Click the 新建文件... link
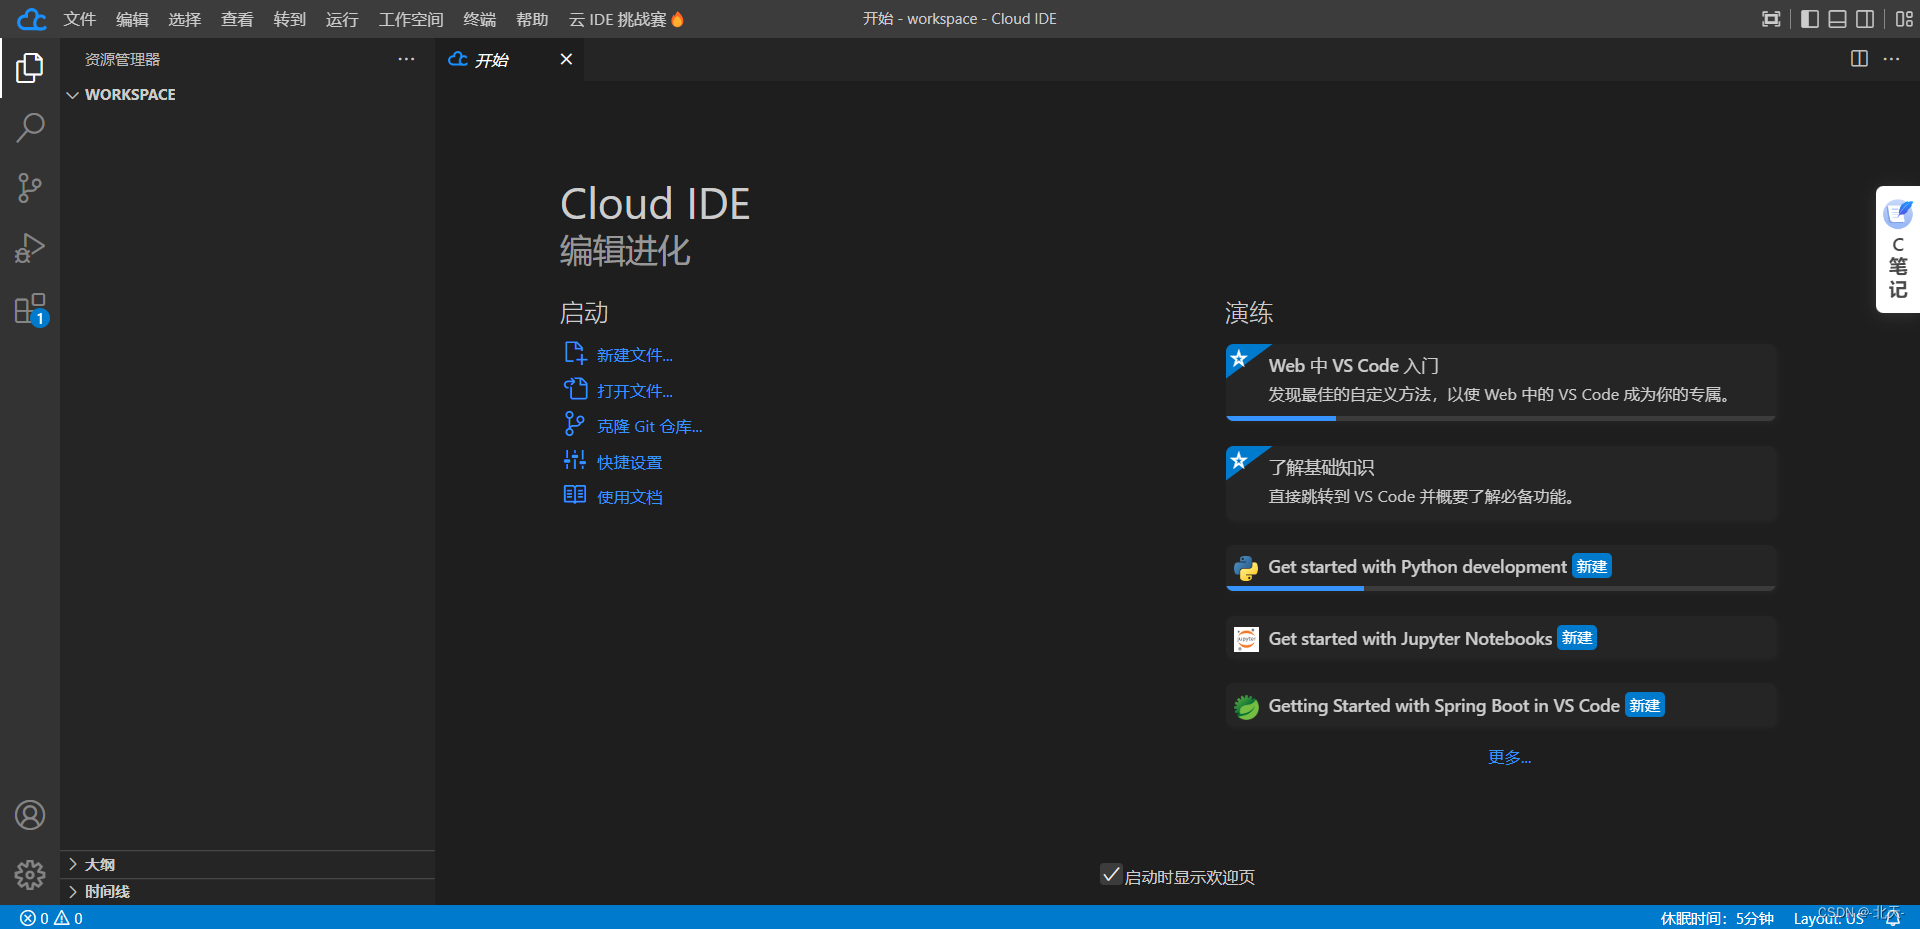This screenshot has width=1920, height=929. point(634,355)
